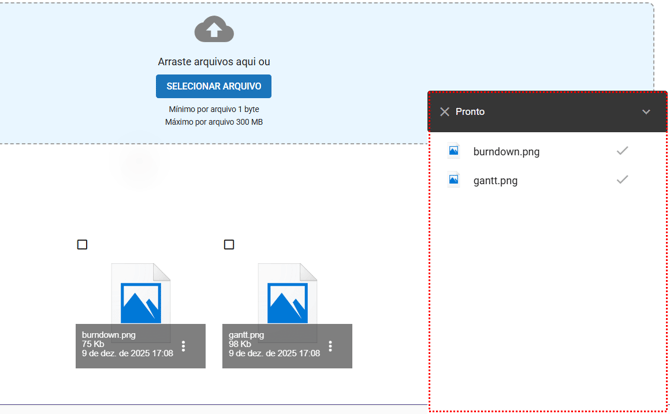Open three-dot options menu for burndown.png

tap(184, 346)
